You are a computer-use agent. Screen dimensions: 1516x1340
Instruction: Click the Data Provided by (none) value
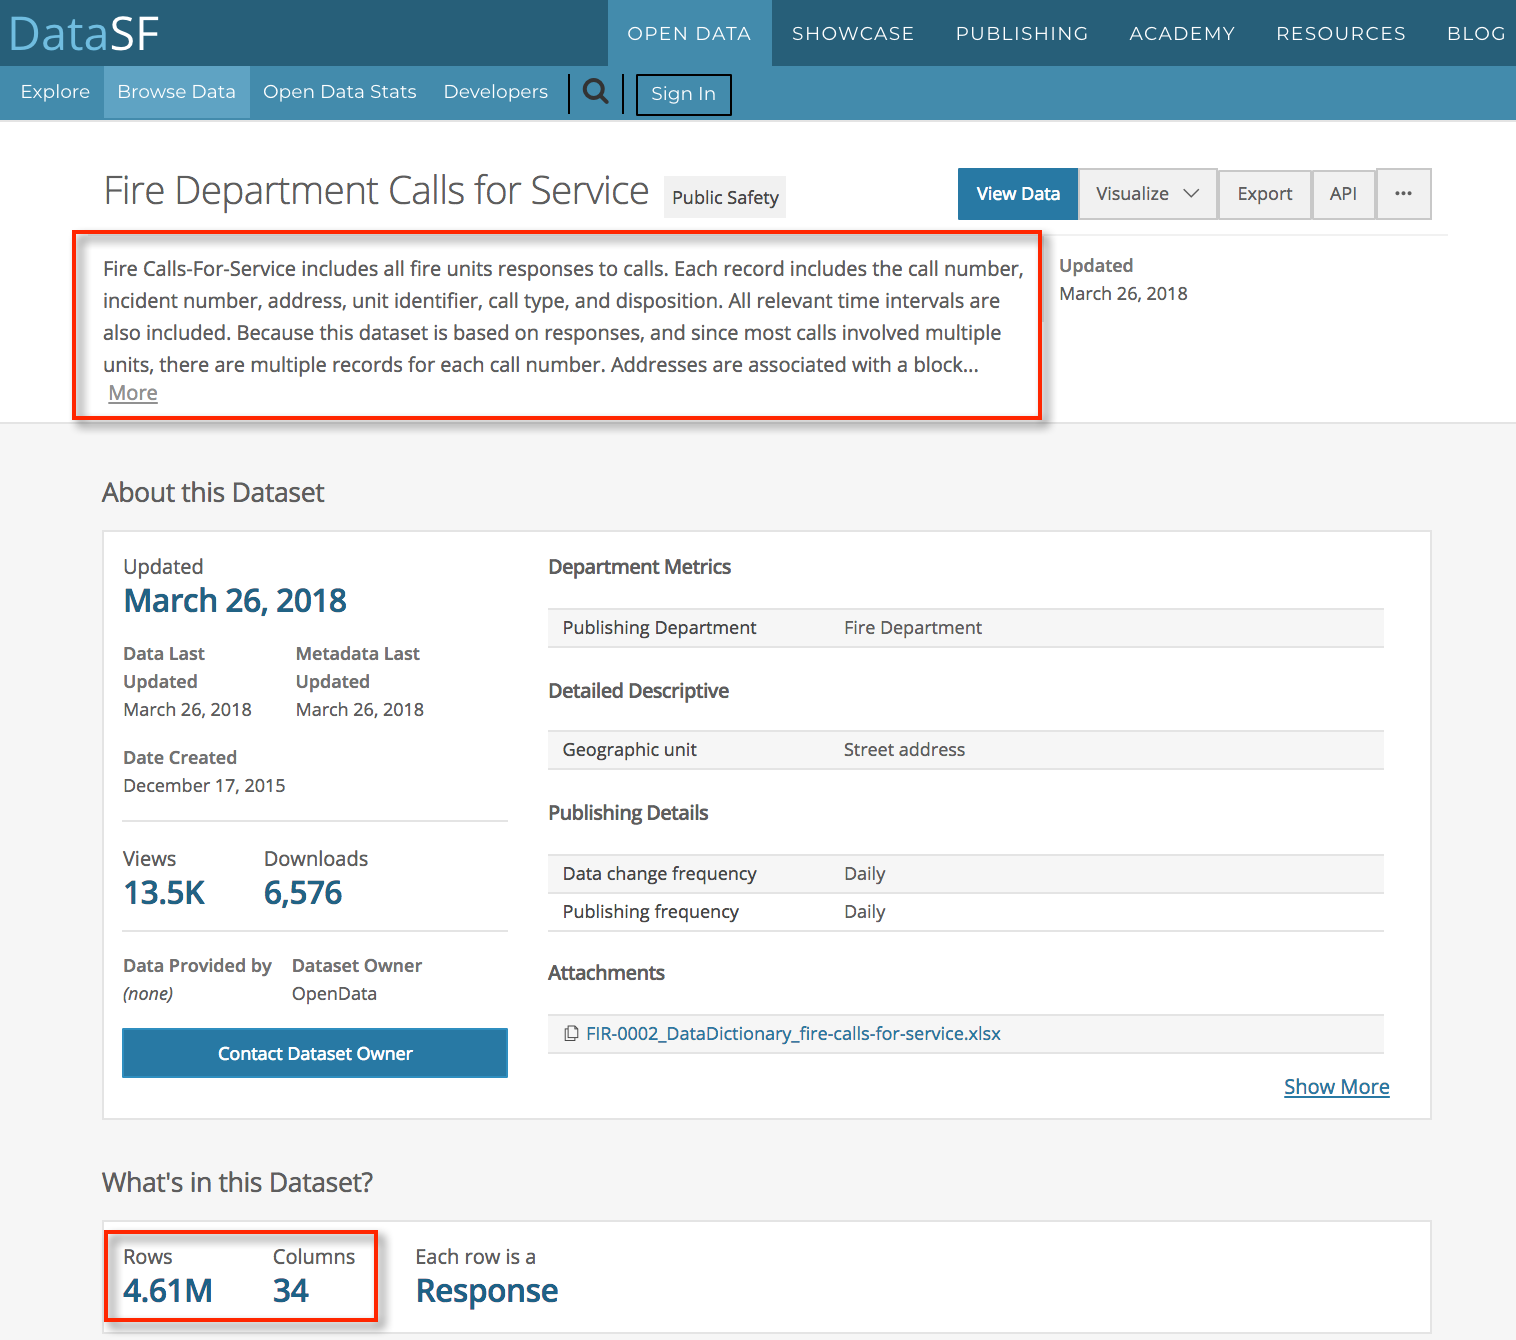(x=148, y=993)
